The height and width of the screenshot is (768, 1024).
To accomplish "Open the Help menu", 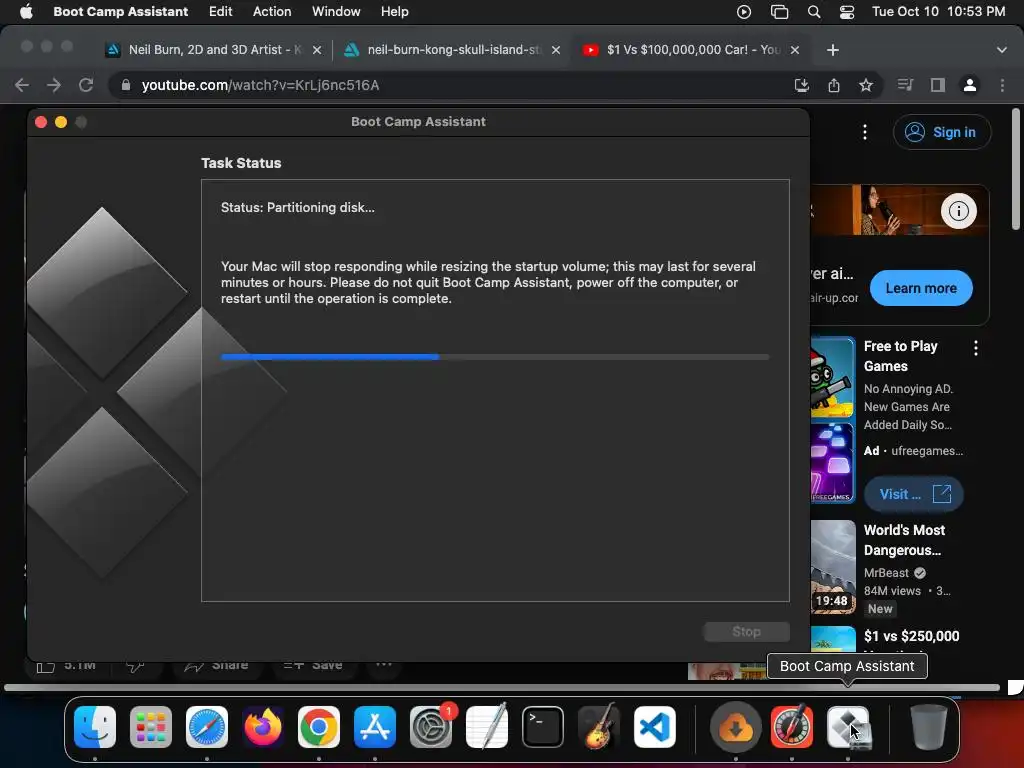I will tap(394, 12).
